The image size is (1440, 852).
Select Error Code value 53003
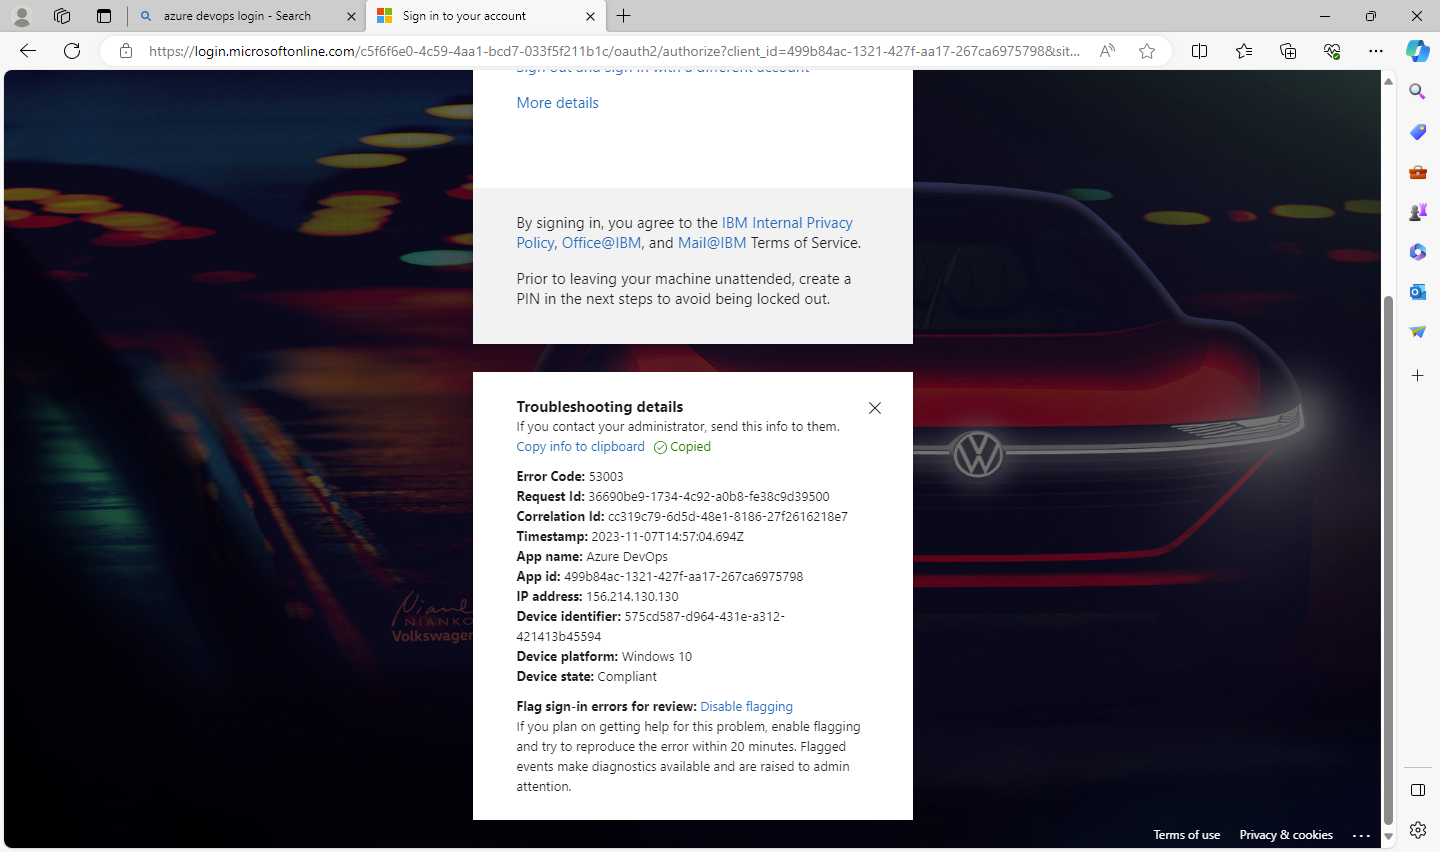point(606,477)
